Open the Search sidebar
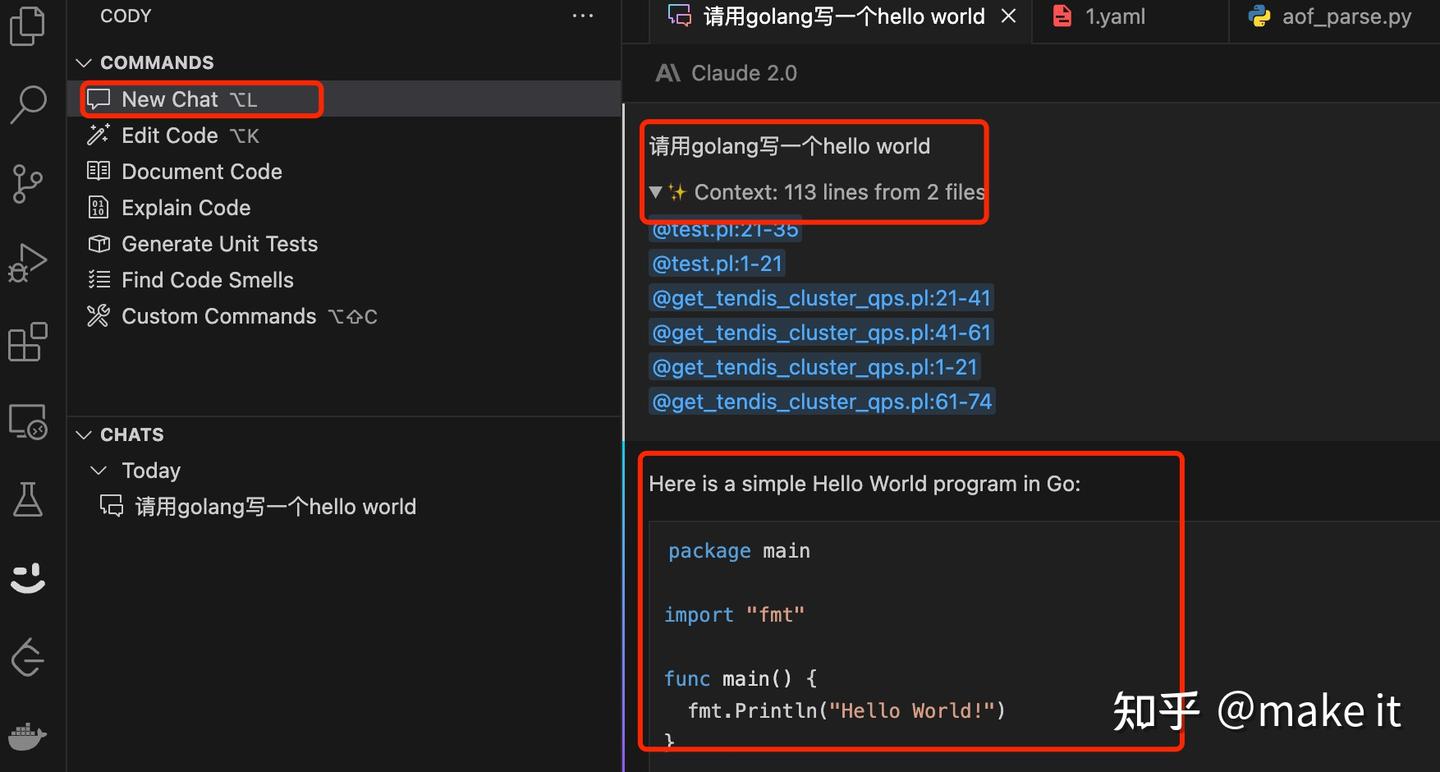The height and width of the screenshot is (772, 1440). [x=27, y=104]
